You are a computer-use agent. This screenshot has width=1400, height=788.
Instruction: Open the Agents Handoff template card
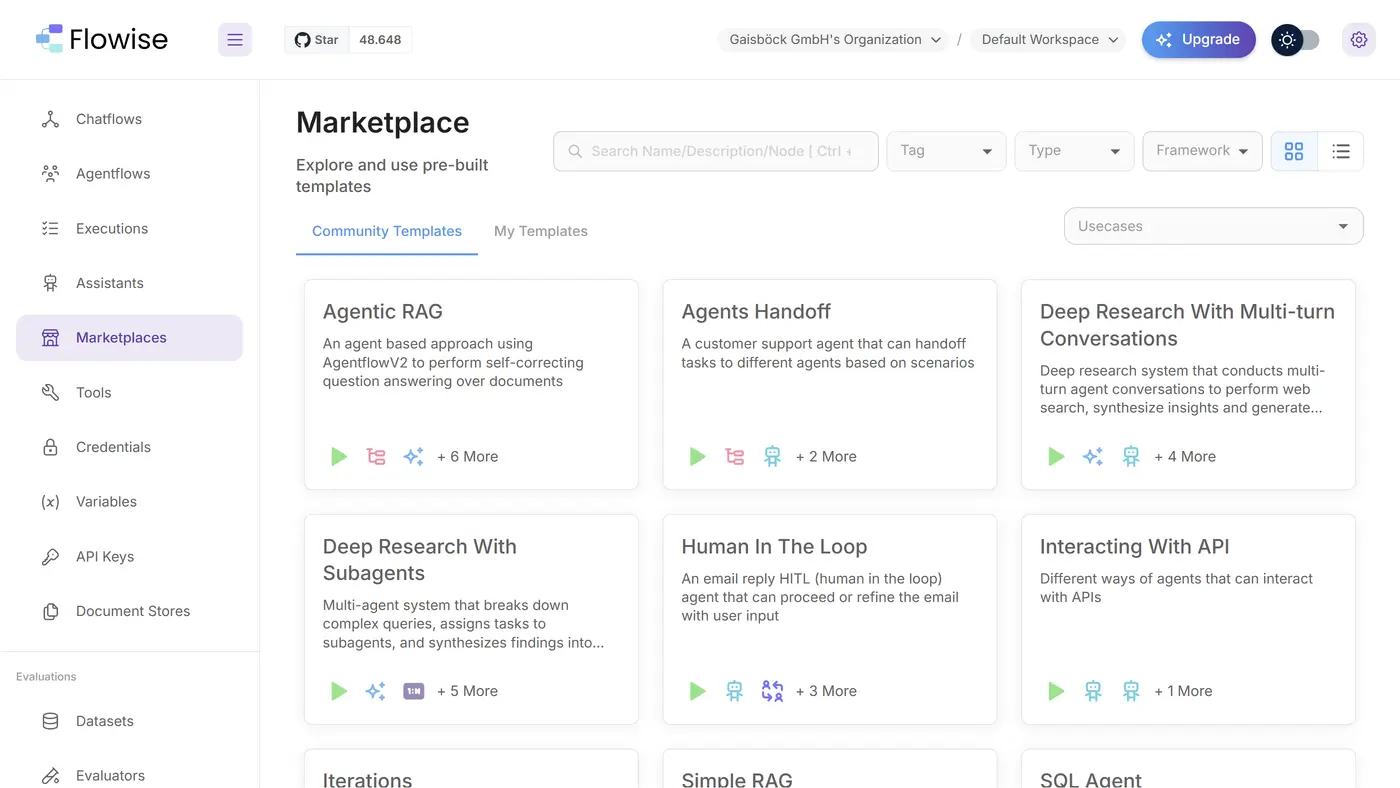[829, 384]
